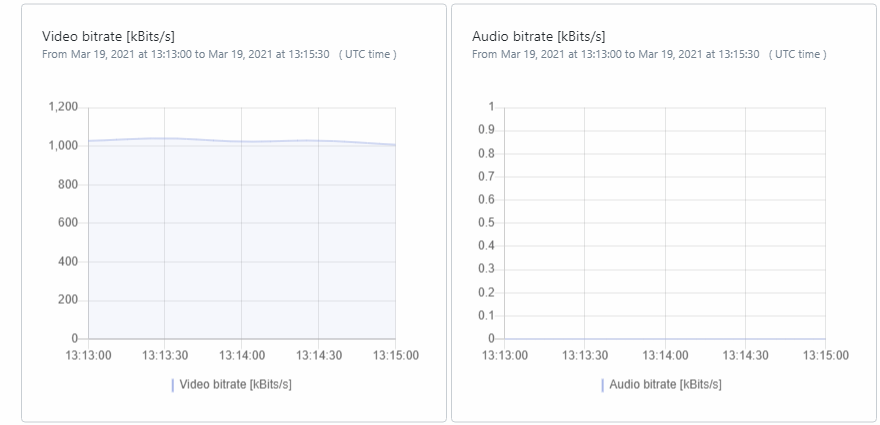Click the 600 y-axis label on video chart
The height and width of the screenshot is (425, 880).
coord(68,223)
